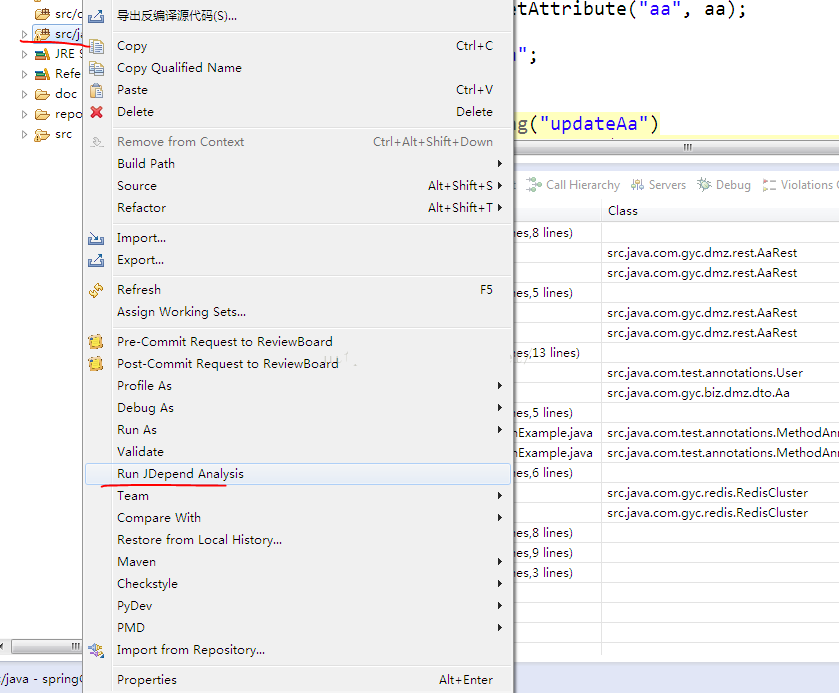
Task: Select Import... menu entry
Action: (298, 238)
